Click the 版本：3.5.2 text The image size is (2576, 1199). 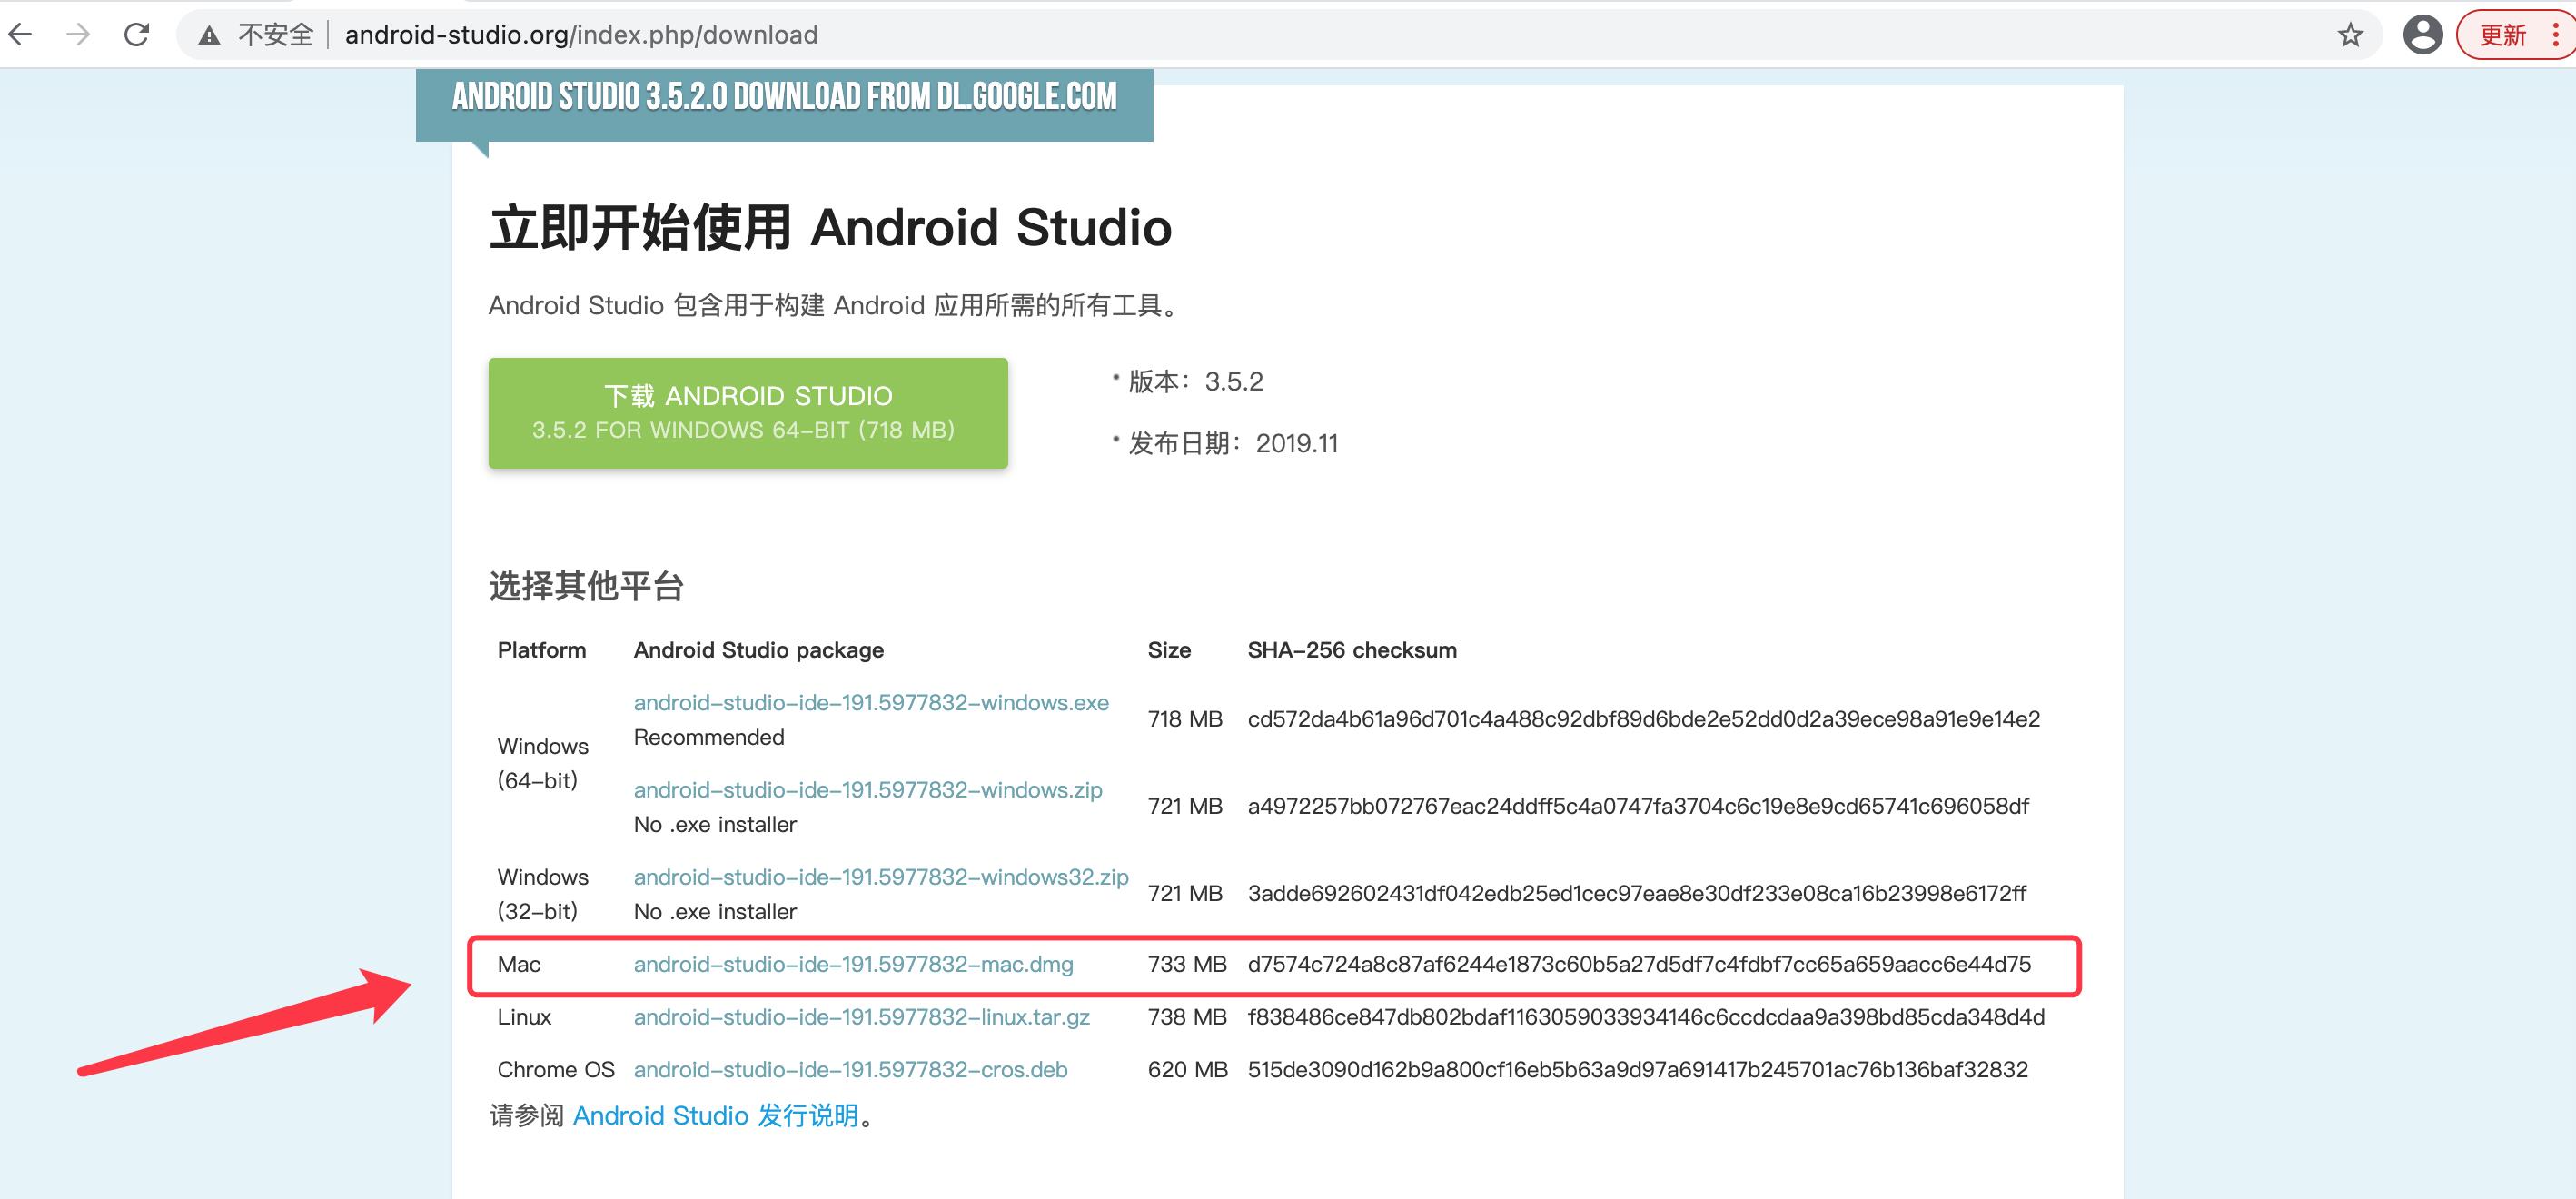(1196, 381)
